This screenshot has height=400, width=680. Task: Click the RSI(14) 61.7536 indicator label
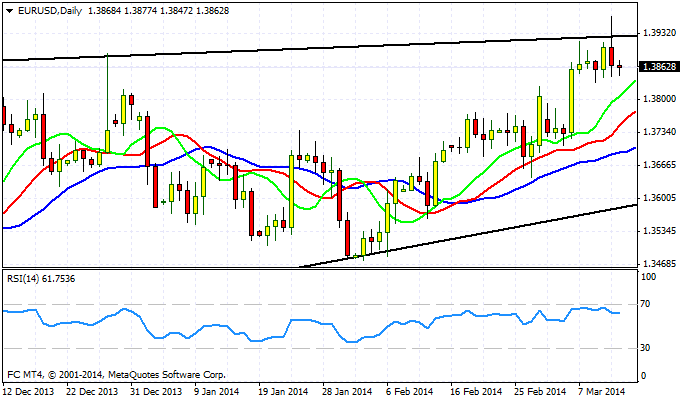point(41,279)
